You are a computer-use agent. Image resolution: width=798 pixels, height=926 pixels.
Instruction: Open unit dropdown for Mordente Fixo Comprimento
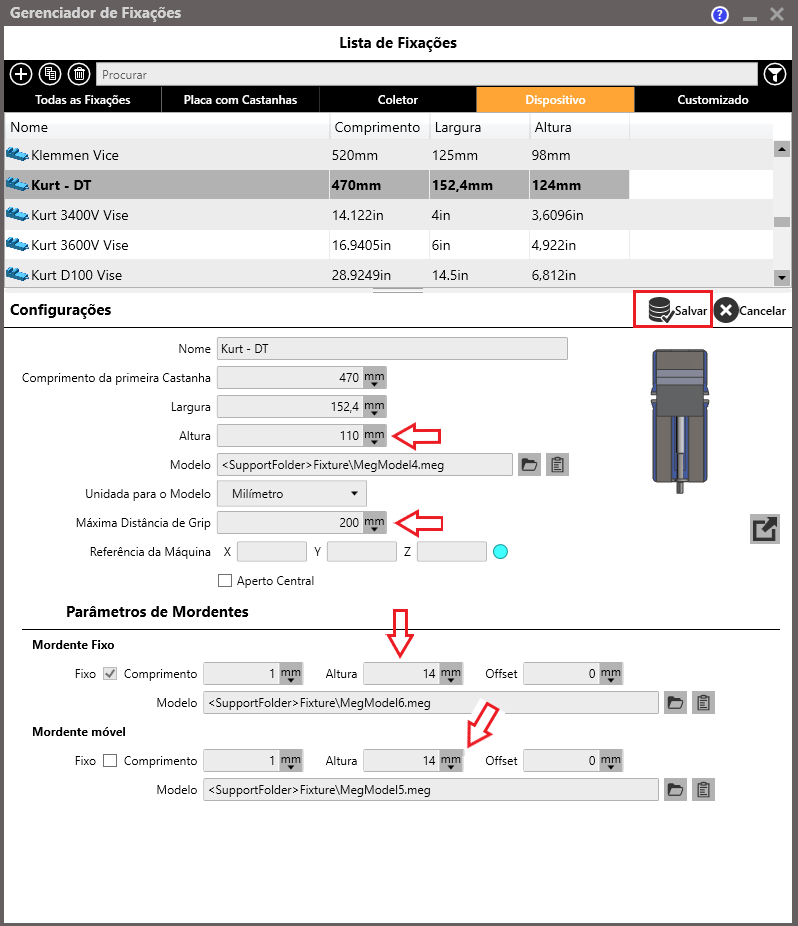[x=291, y=674]
